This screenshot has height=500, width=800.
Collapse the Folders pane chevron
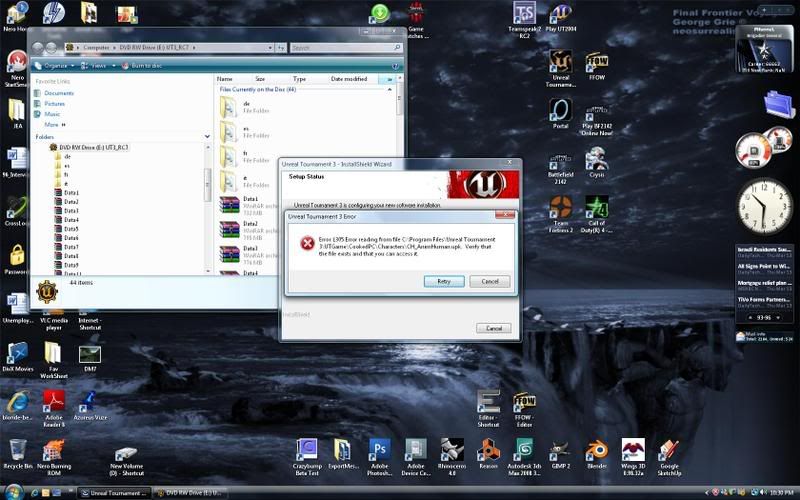207,137
